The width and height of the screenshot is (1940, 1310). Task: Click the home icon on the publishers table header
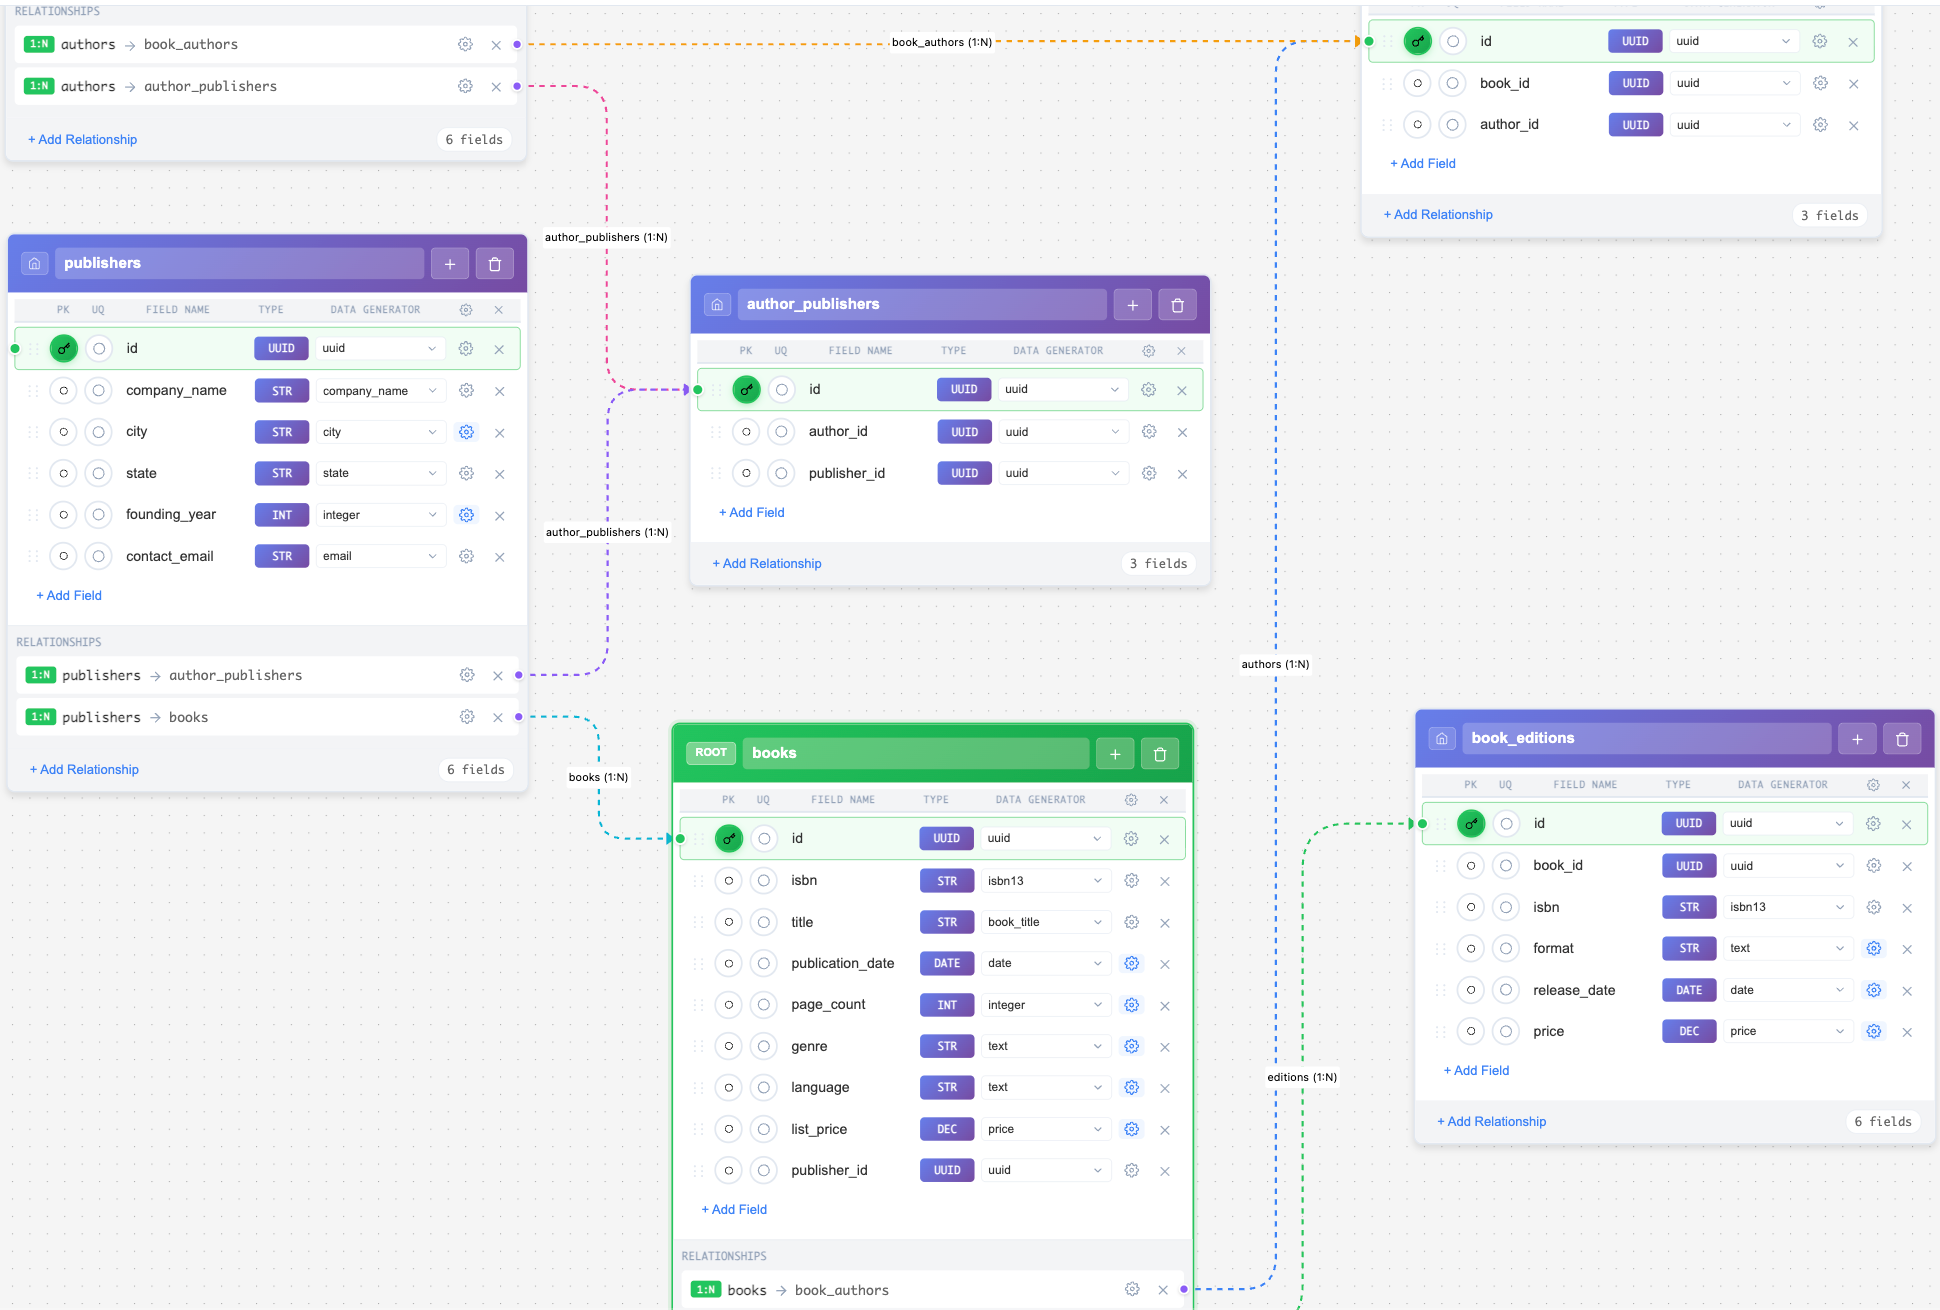pyautogui.click(x=34, y=262)
